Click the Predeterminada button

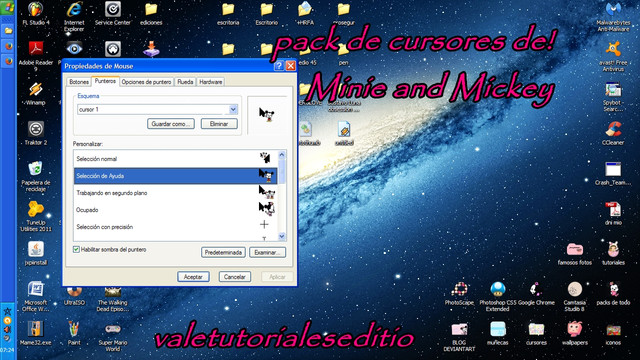[223, 253]
